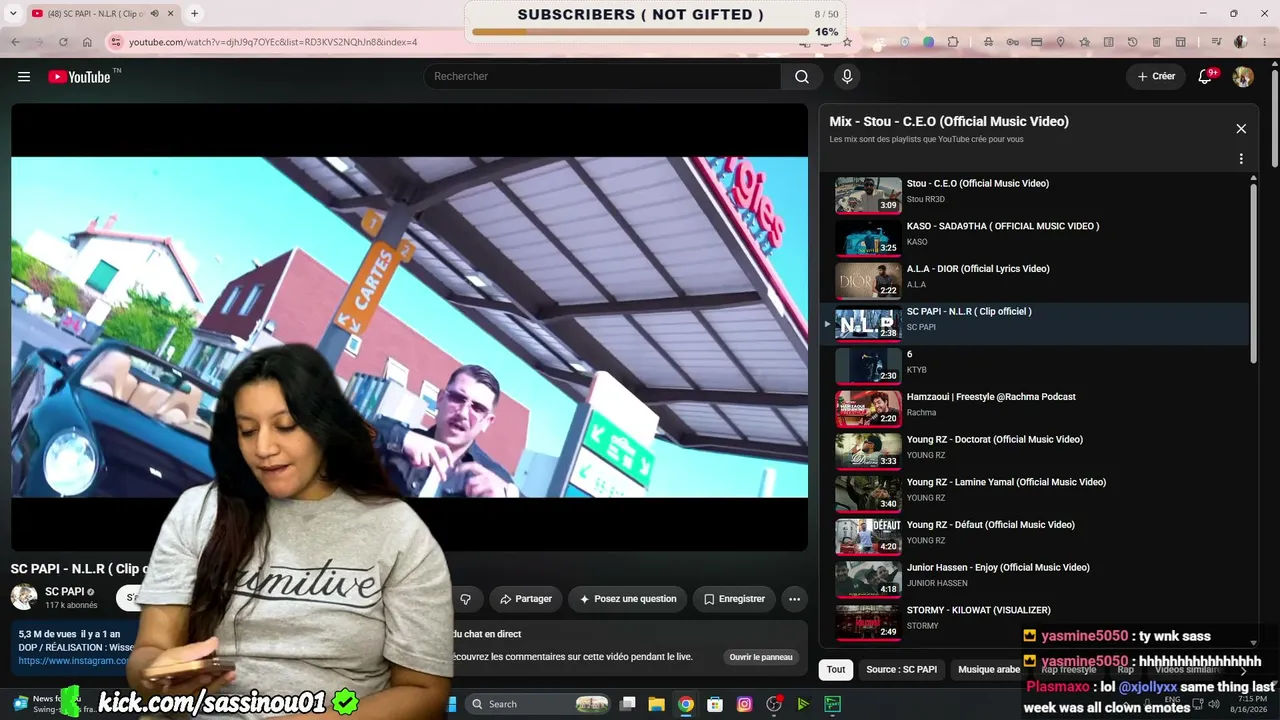Open Young RZ - Doctorat playlist entry
Image resolution: width=1280 pixels, height=720 pixels.
click(1035, 451)
